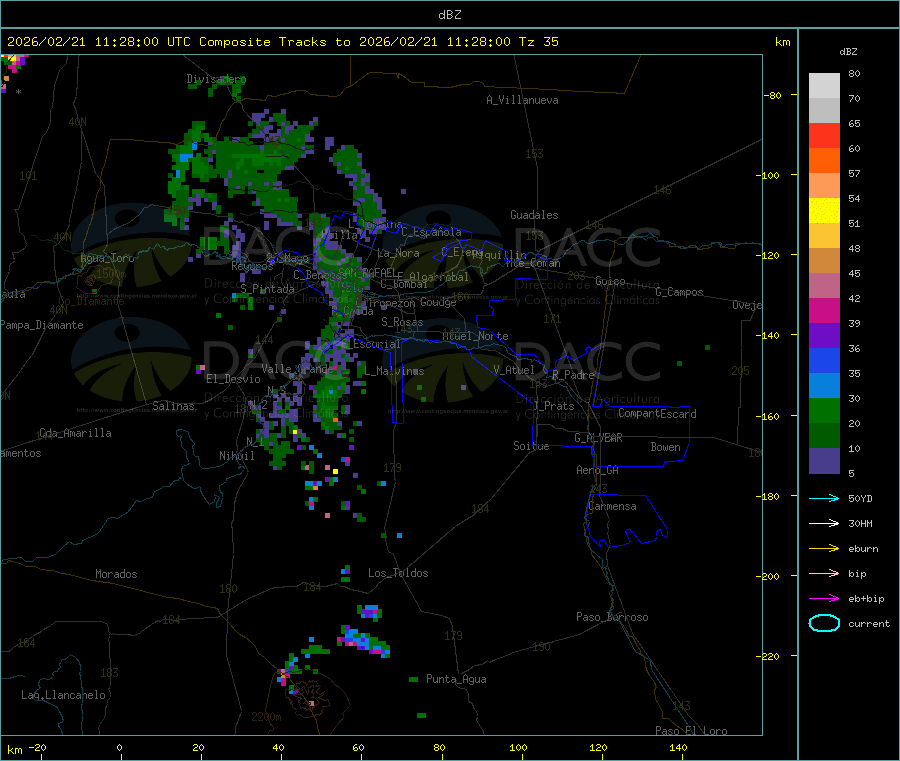Click the L_Malvinas map label
Viewport: 900px width, 761px height.
[x=394, y=371]
